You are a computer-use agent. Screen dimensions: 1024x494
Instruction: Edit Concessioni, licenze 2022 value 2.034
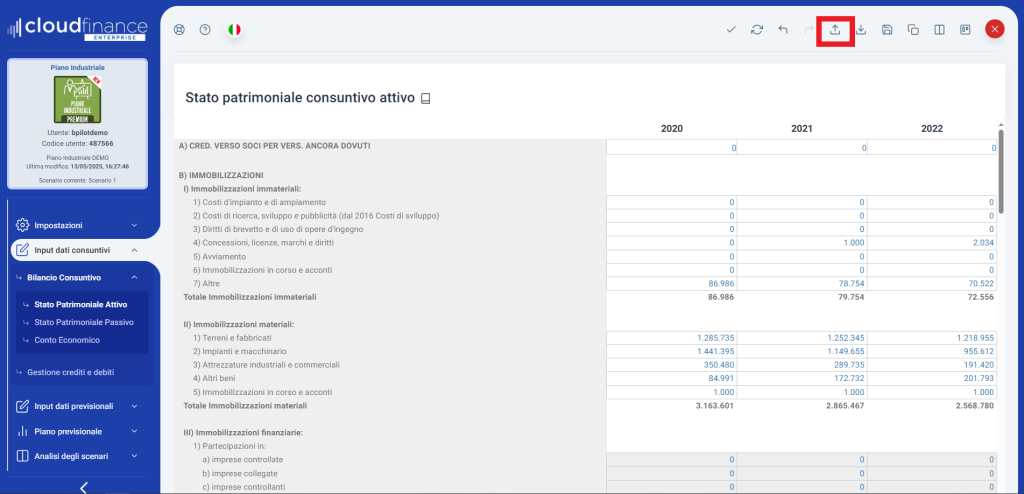point(932,242)
